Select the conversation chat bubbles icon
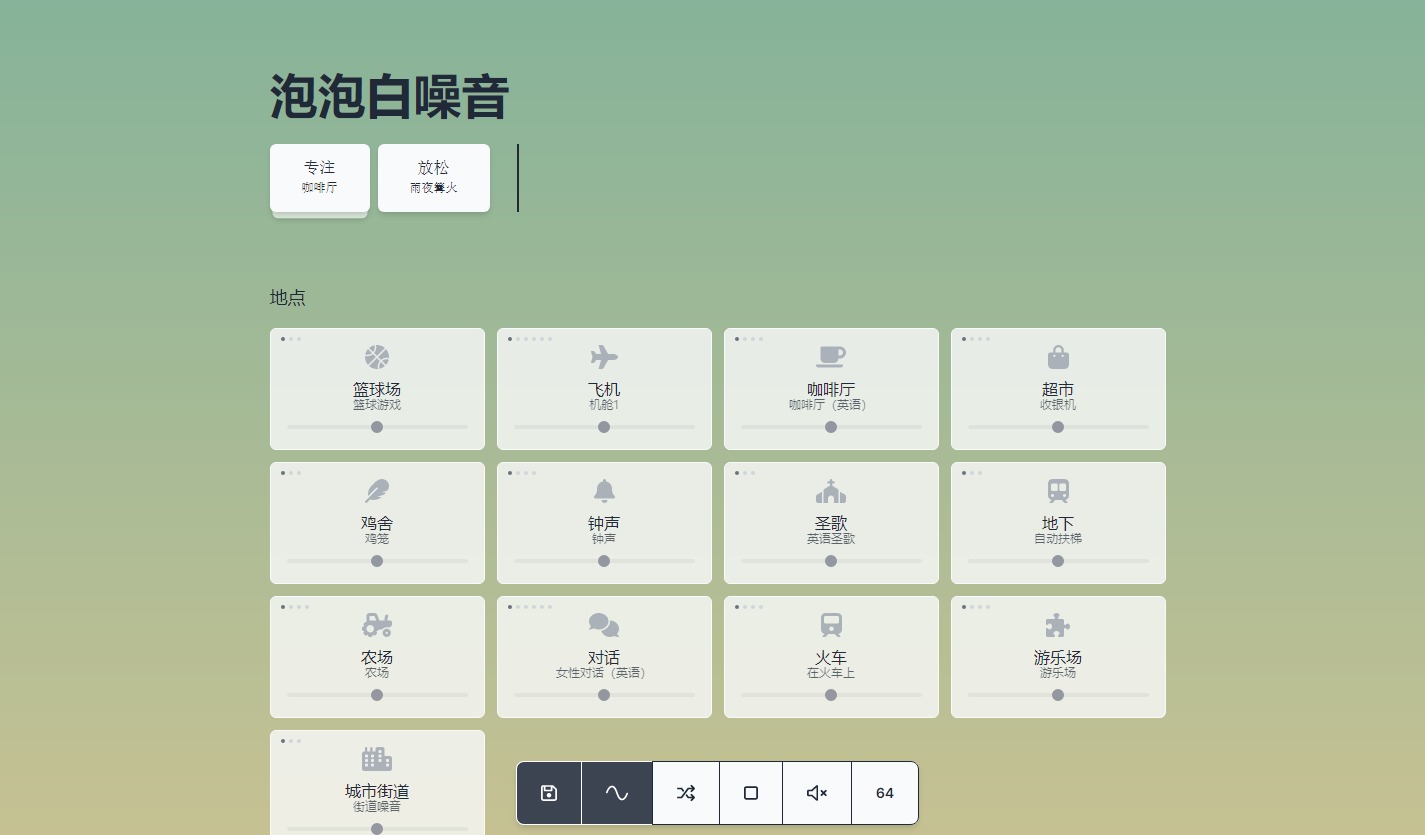1425x835 pixels. click(x=604, y=625)
